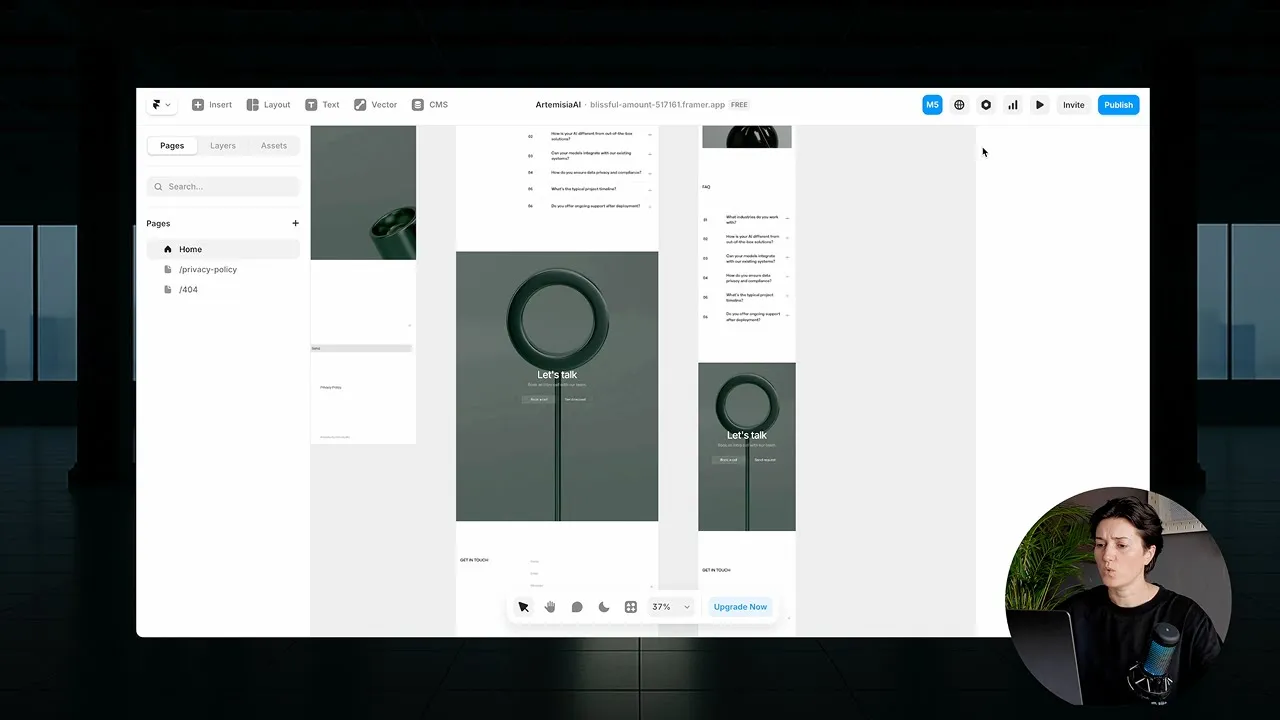The width and height of the screenshot is (1280, 720).
Task: Expand mobile FAQ 'What's the typical project timeline?'
Action: (746, 297)
